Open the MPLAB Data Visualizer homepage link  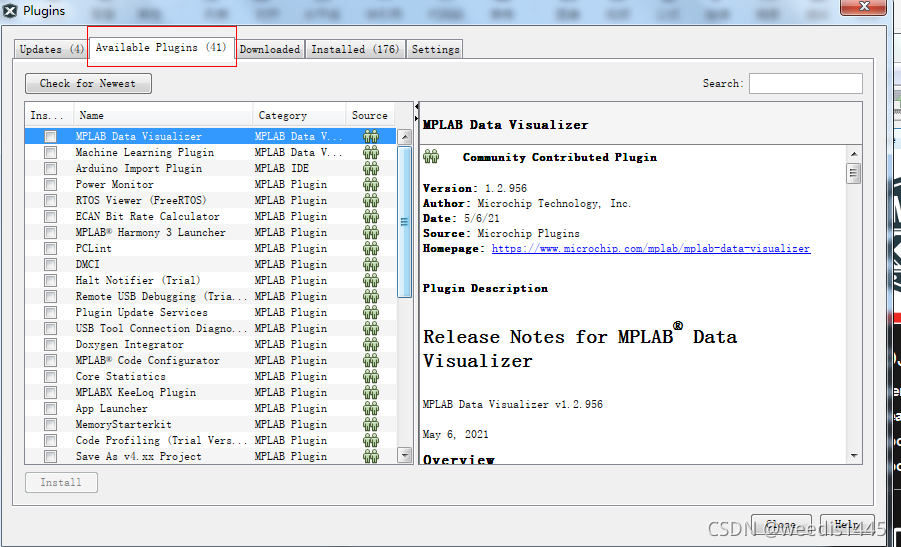click(x=651, y=249)
